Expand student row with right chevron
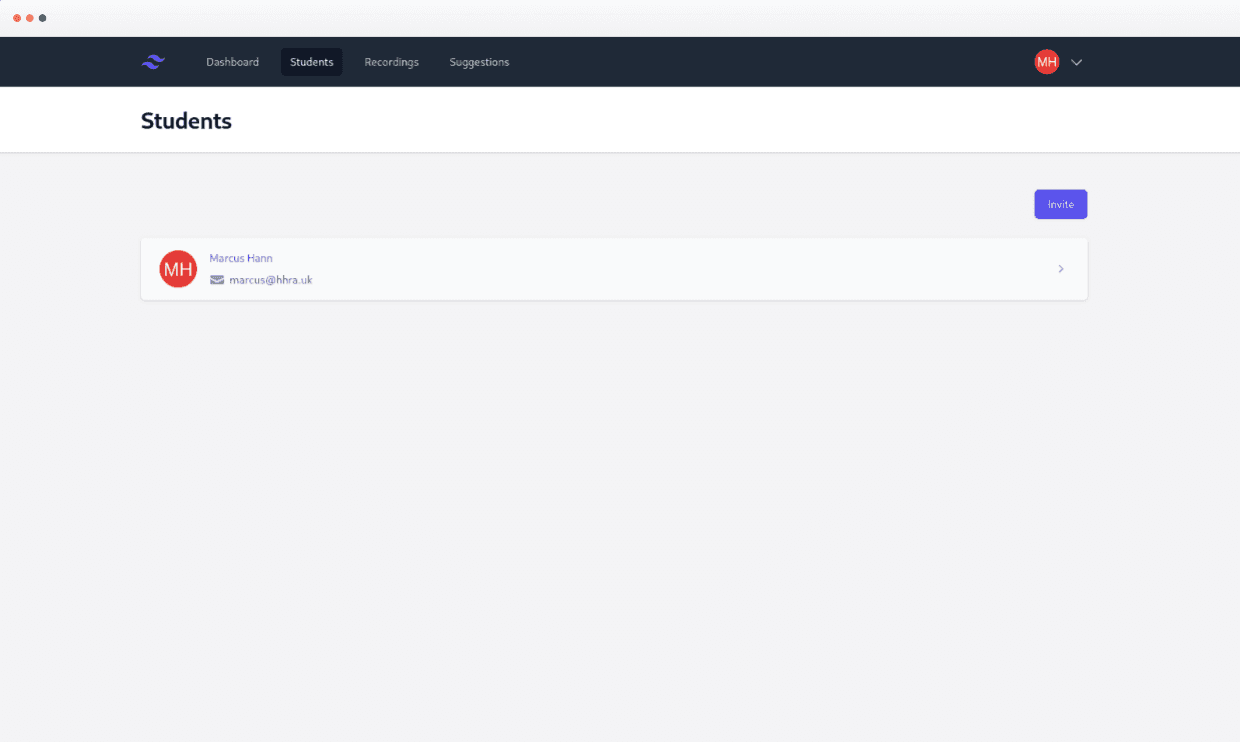This screenshot has height=742, width=1240. [1061, 269]
